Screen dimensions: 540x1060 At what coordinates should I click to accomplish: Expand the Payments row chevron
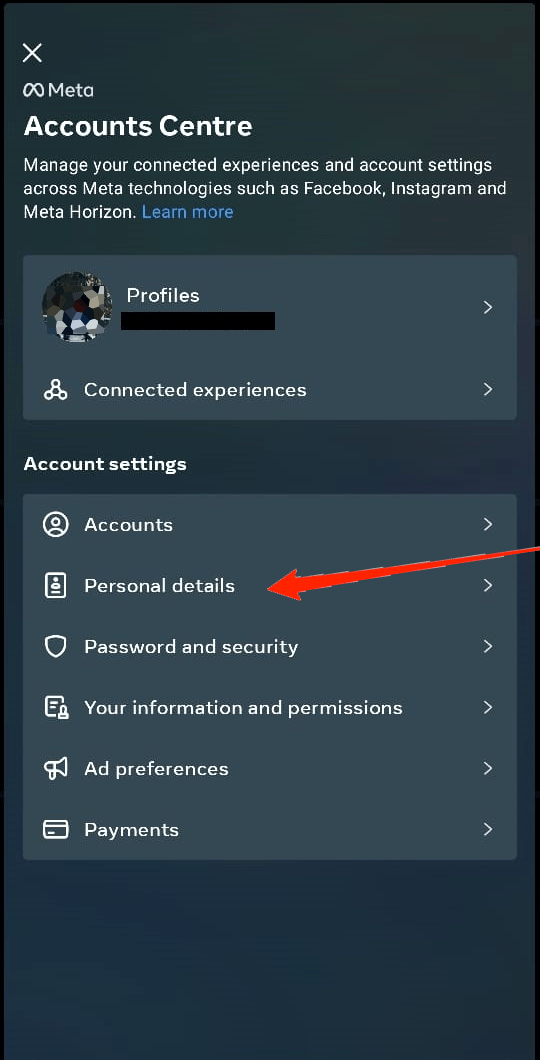[488, 829]
